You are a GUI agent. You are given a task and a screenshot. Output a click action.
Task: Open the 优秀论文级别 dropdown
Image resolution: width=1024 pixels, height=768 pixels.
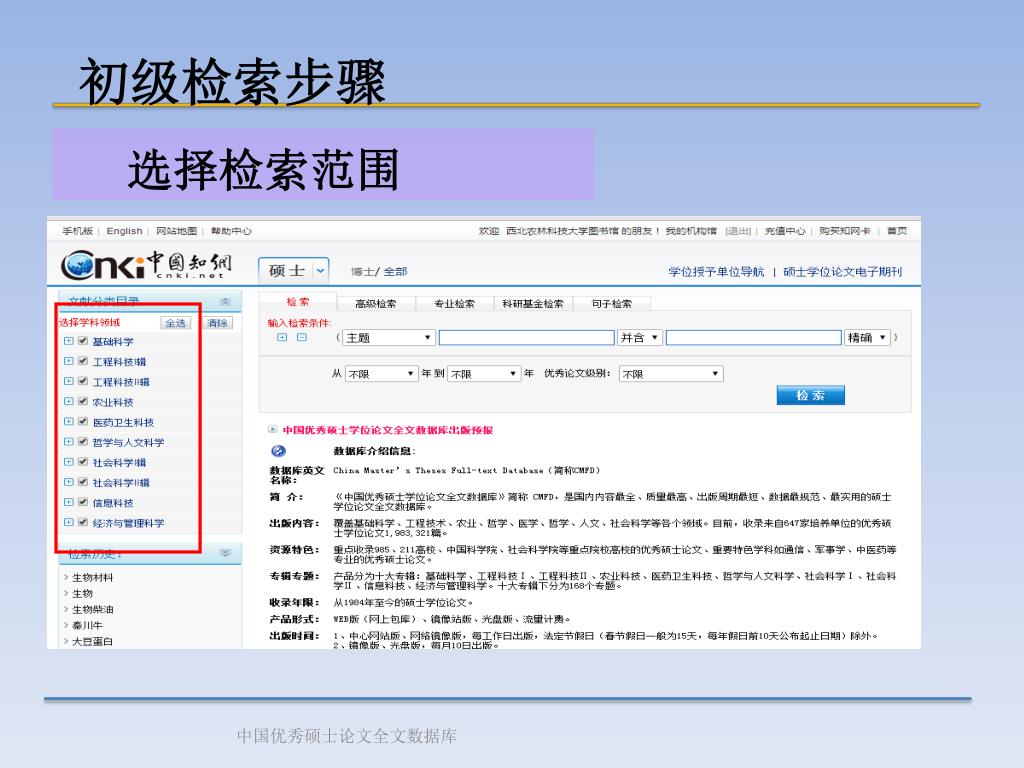tap(671, 374)
